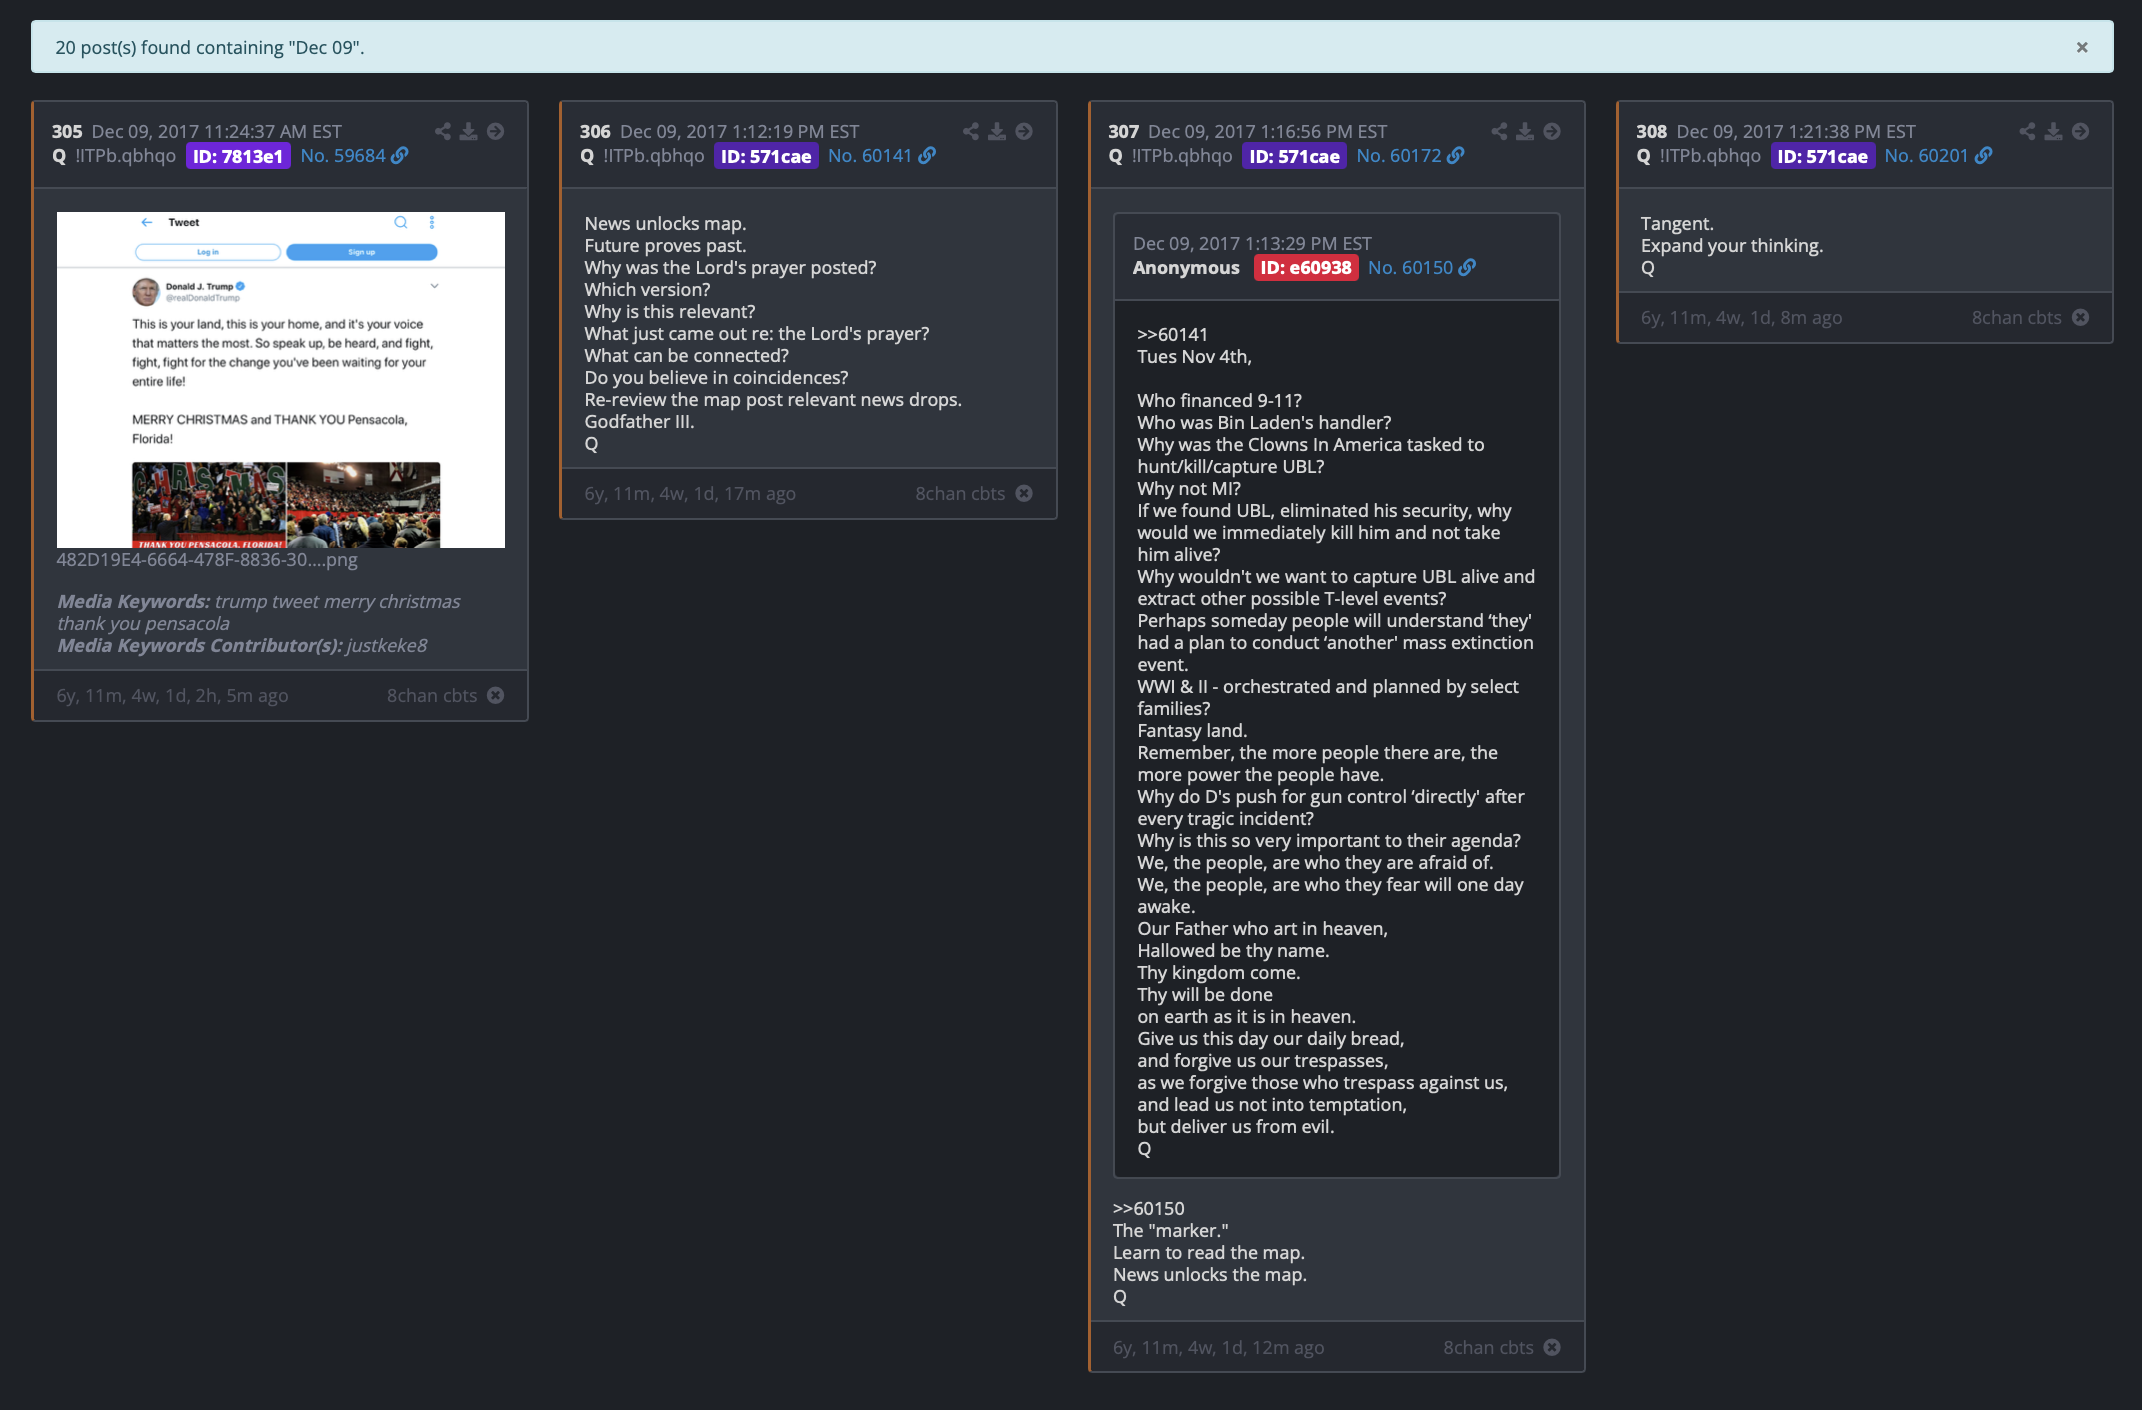Click the "8chan cbts" label on post 308

pyautogui.click(x=2016, y=318)
